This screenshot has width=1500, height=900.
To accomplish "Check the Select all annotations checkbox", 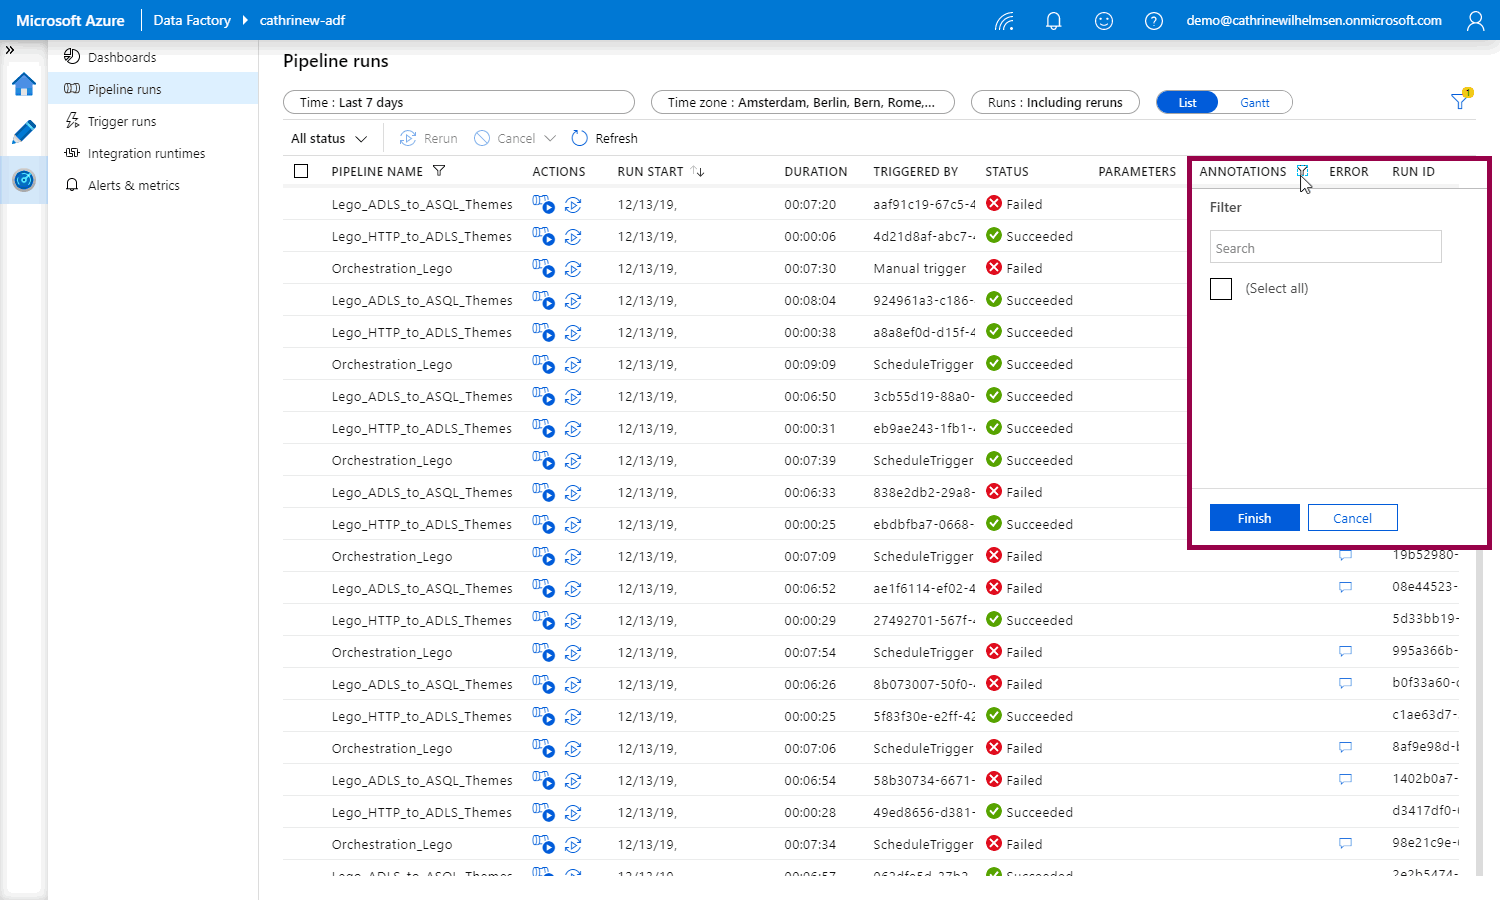I will pos(1221,289).
